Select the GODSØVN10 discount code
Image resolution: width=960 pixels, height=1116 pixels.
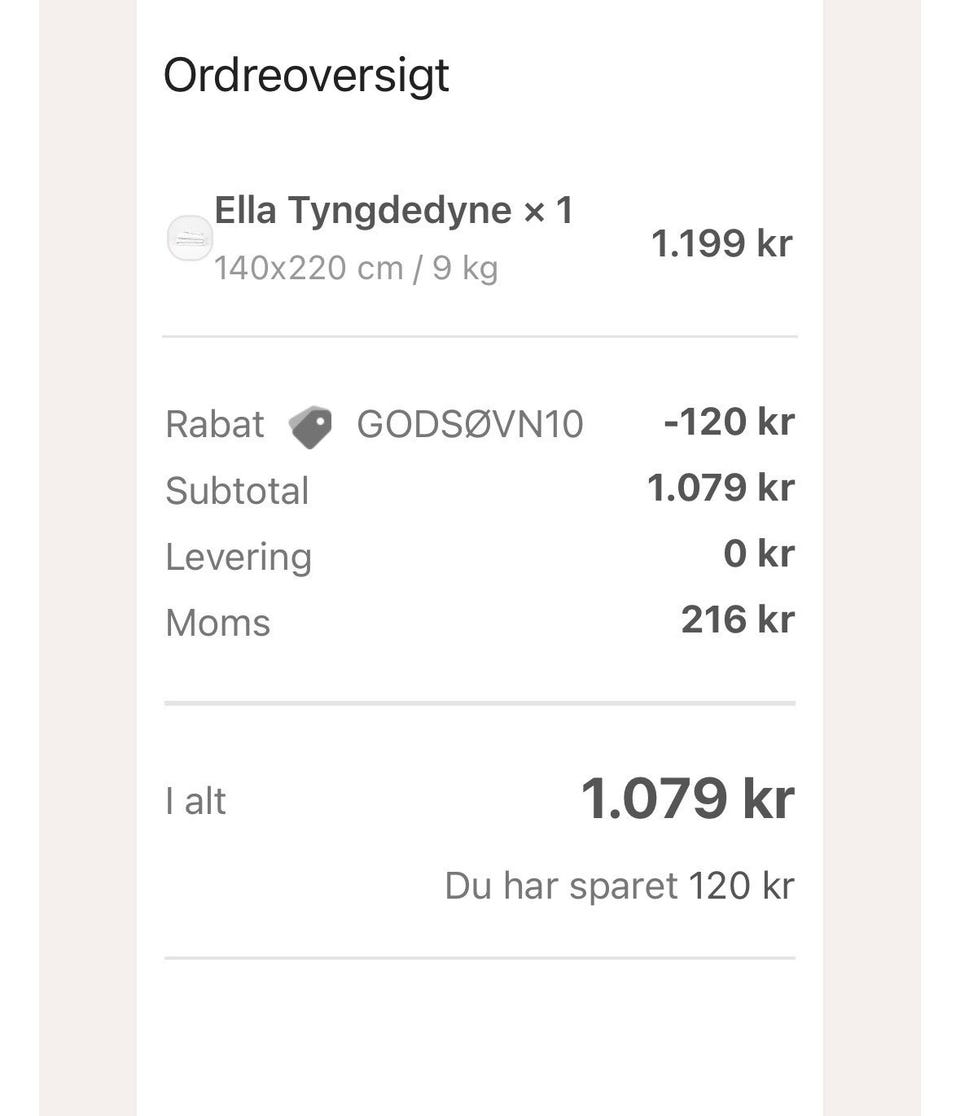[x=470, y=425]
